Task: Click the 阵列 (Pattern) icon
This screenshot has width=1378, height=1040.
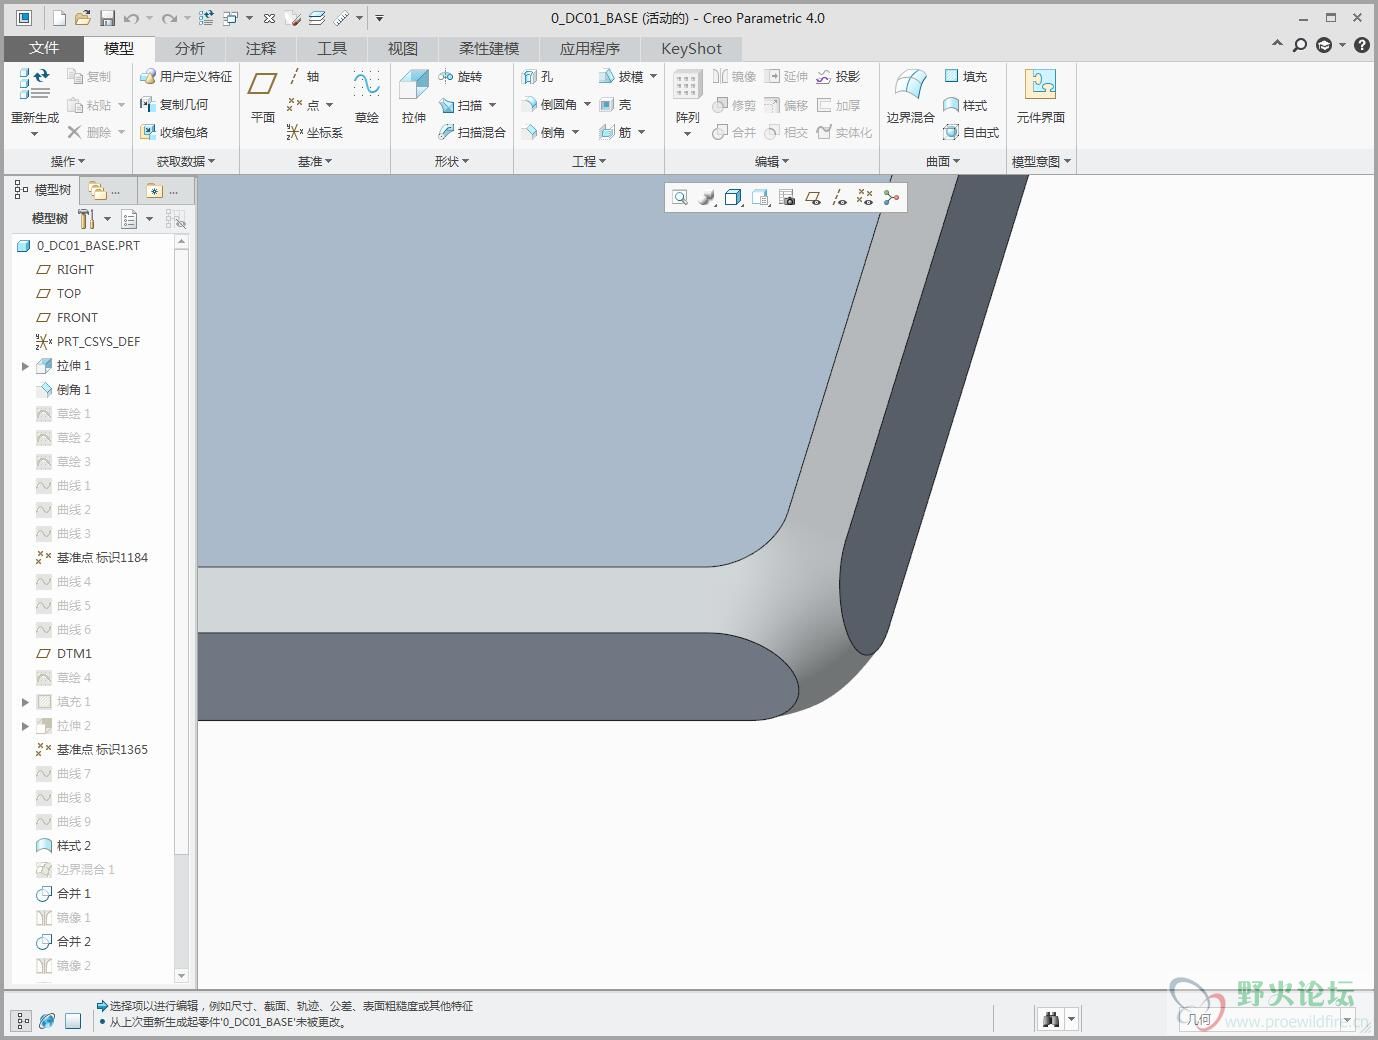Action: pos(687,87)
